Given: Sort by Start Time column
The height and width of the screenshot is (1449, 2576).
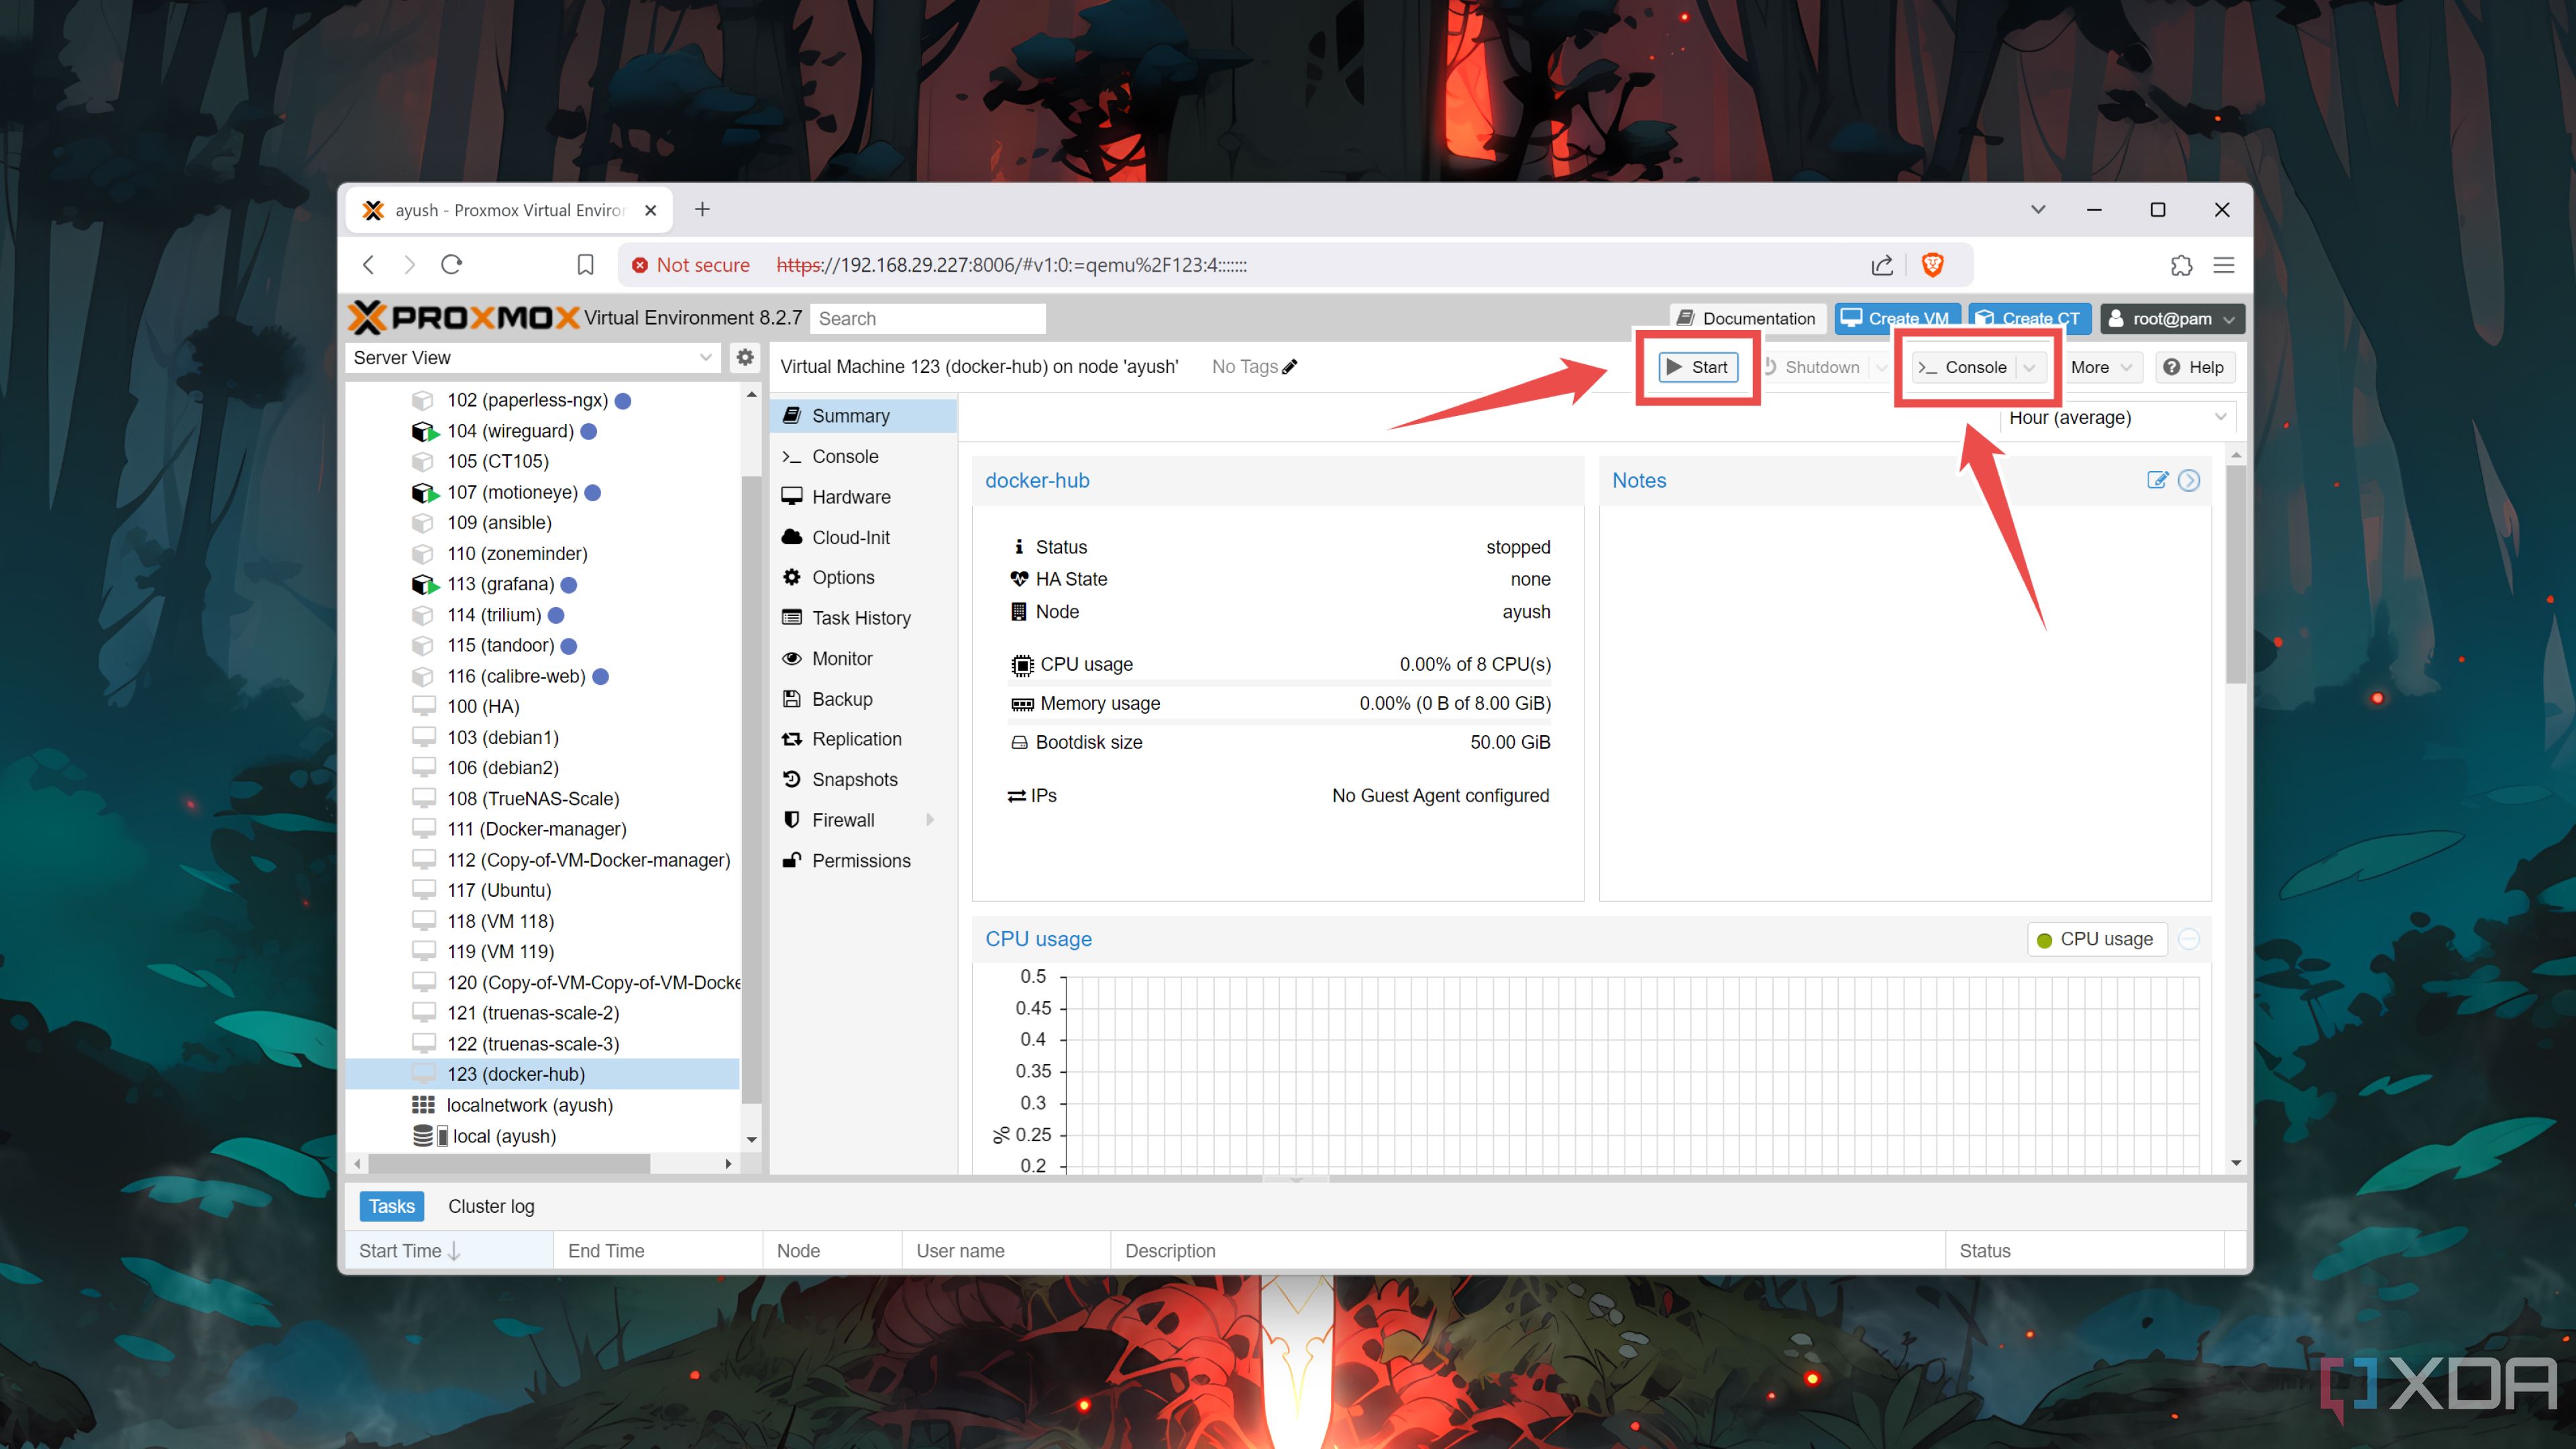Looking at the screenshot, I should point(449,1251).
